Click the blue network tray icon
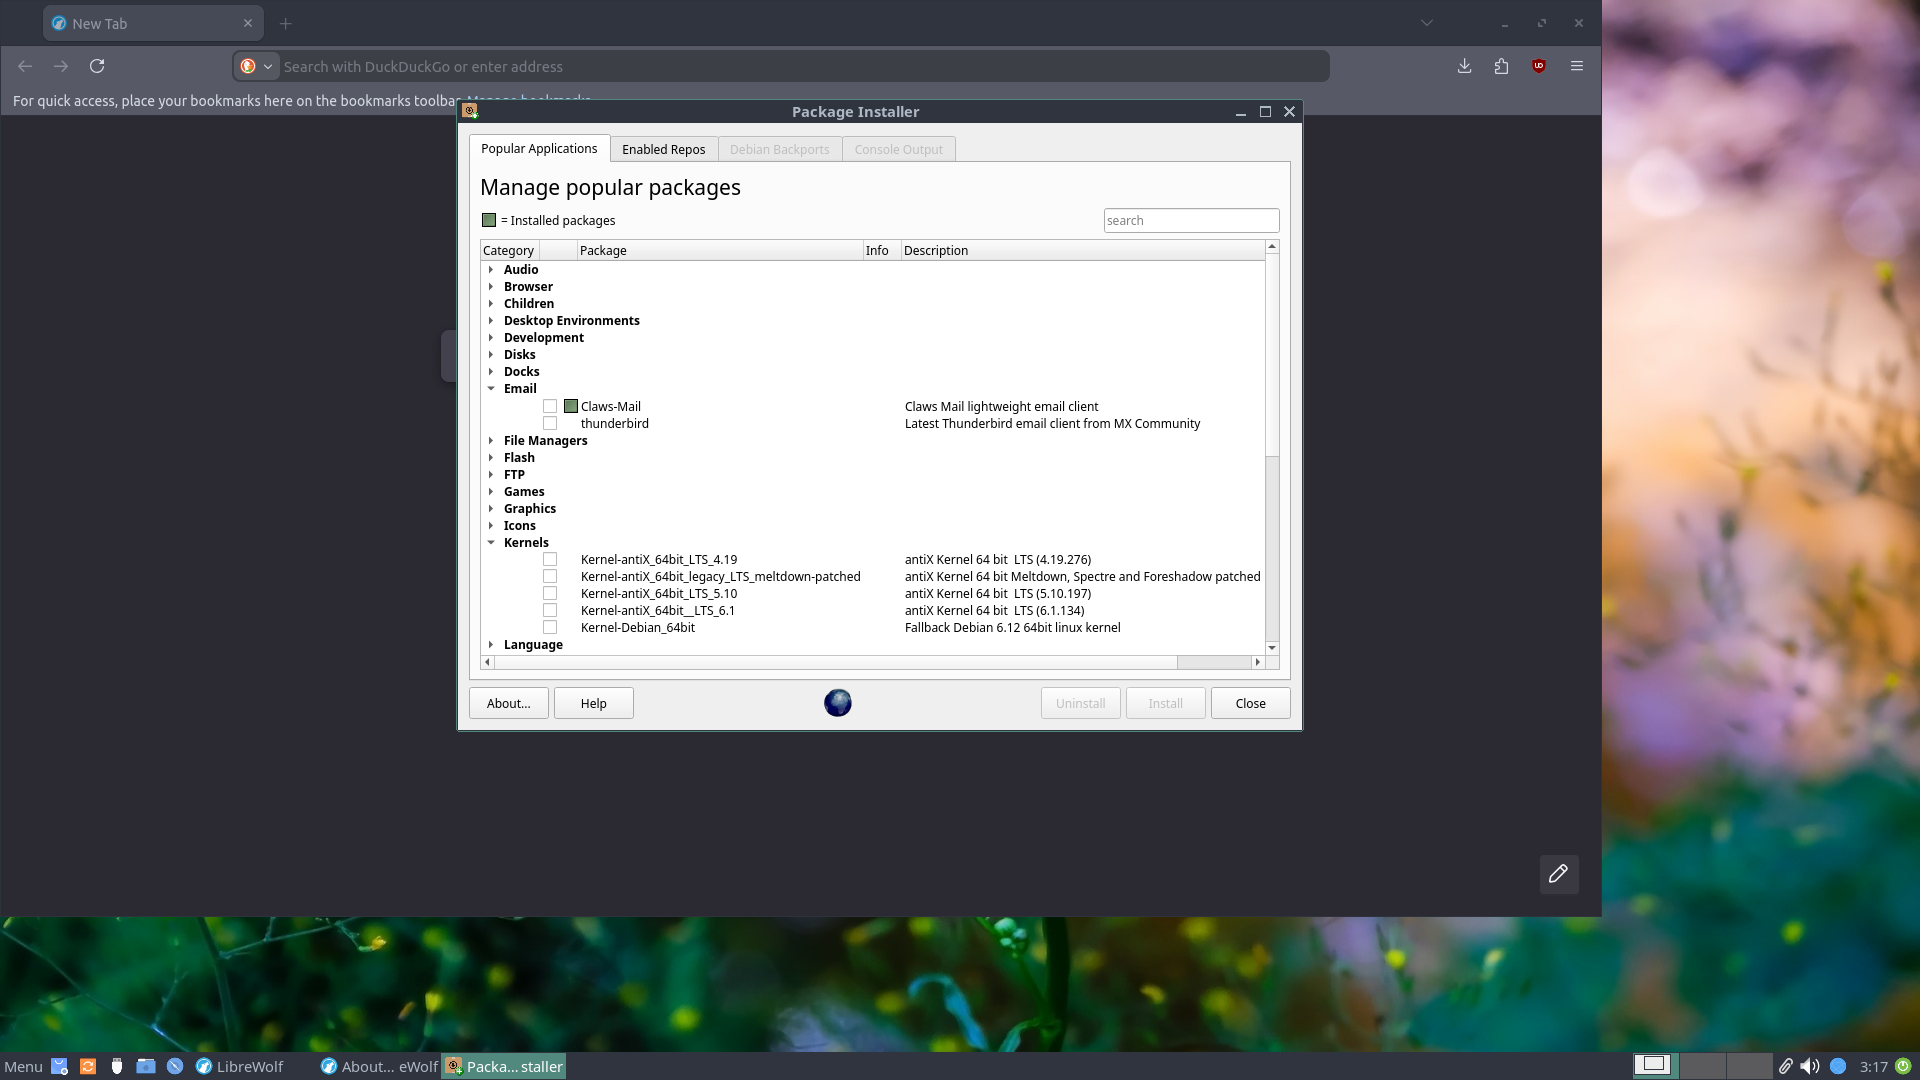1920x1080 pixels. 1838,1066
